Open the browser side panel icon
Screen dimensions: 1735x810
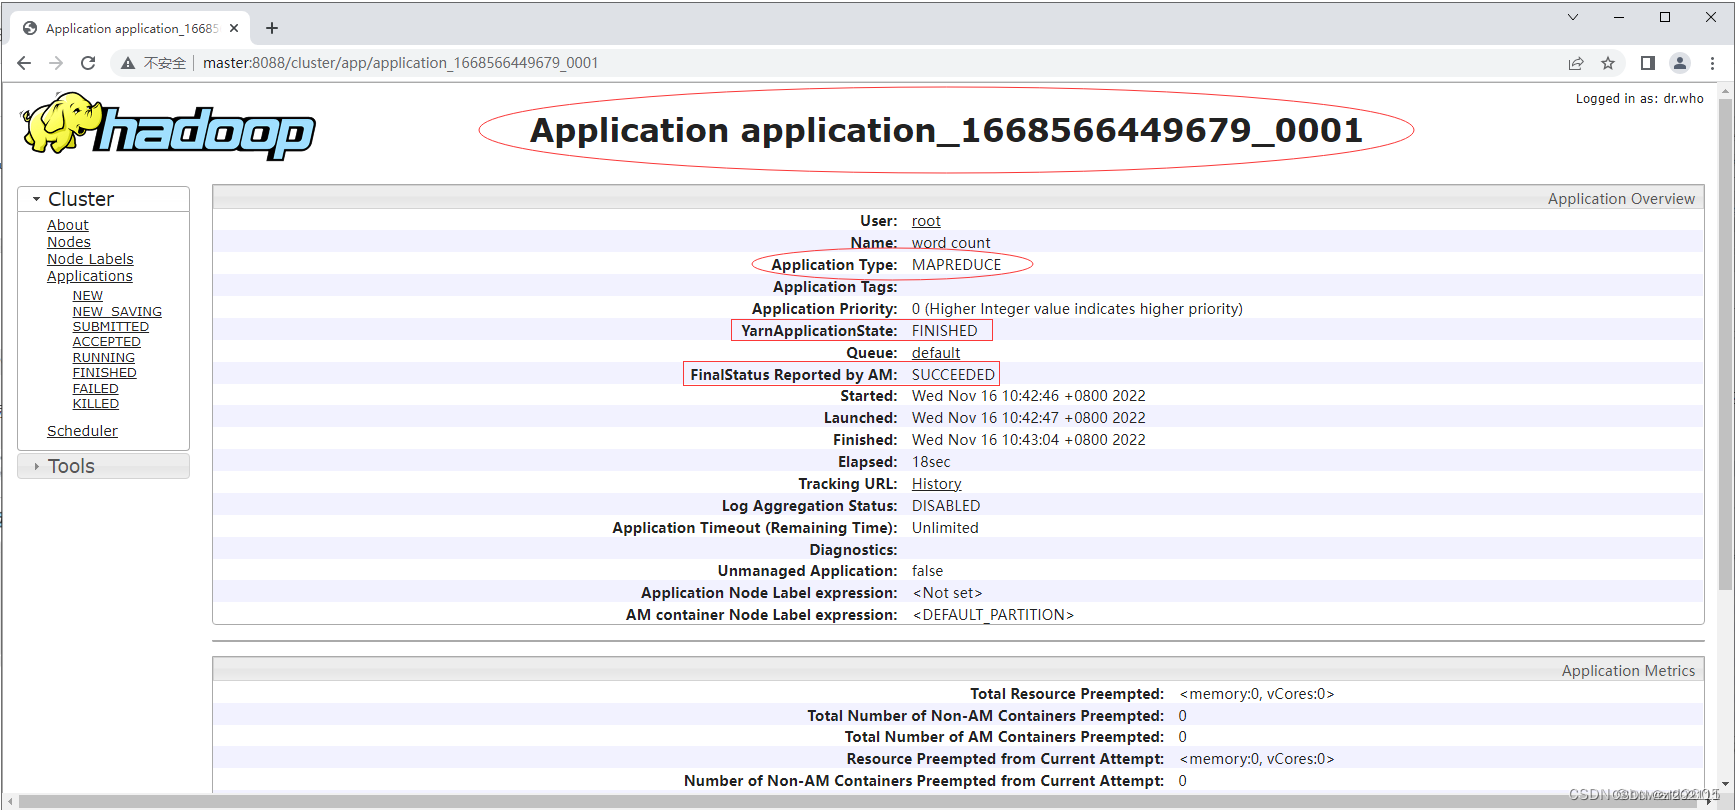pos(1648,63)
